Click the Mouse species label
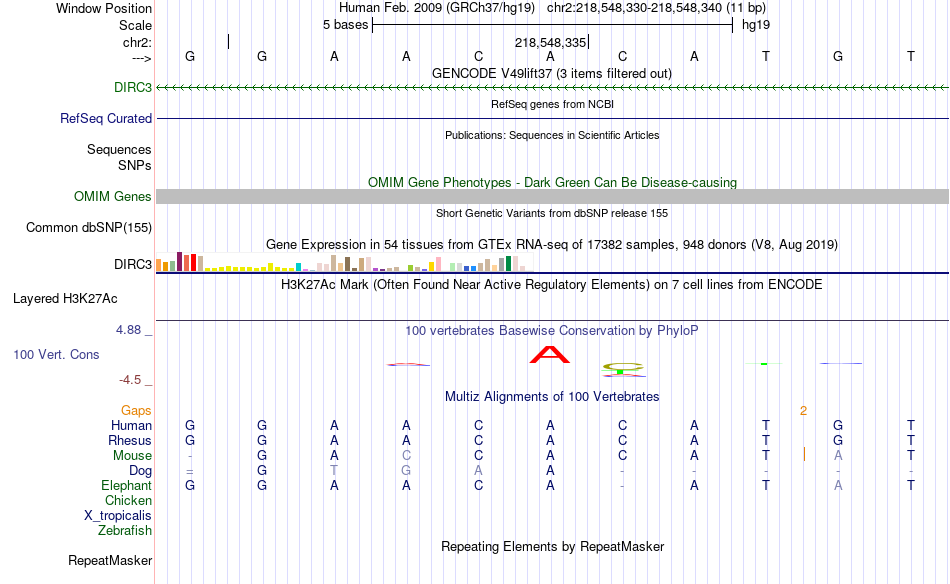The height and width of the screenshot is (584, 950). coord(132,455)
